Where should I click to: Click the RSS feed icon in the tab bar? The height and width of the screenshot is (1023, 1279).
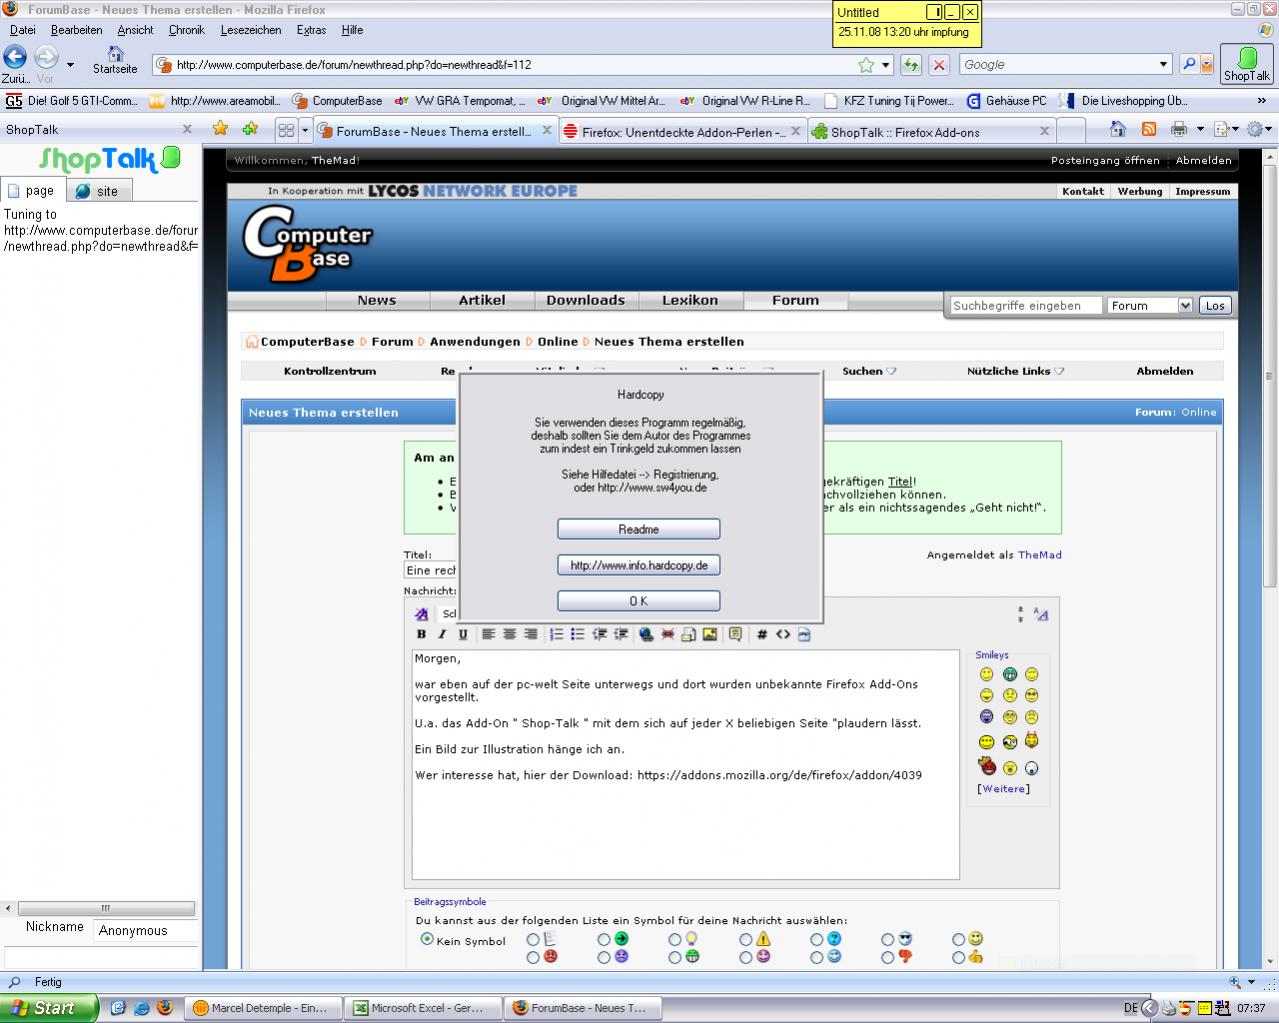click(1149, 129)
